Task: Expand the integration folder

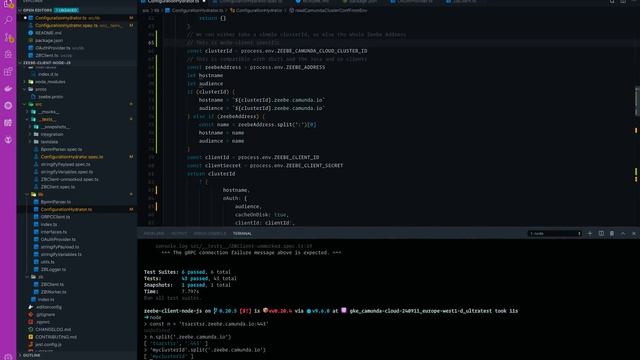Action: (x=52, y=134)
